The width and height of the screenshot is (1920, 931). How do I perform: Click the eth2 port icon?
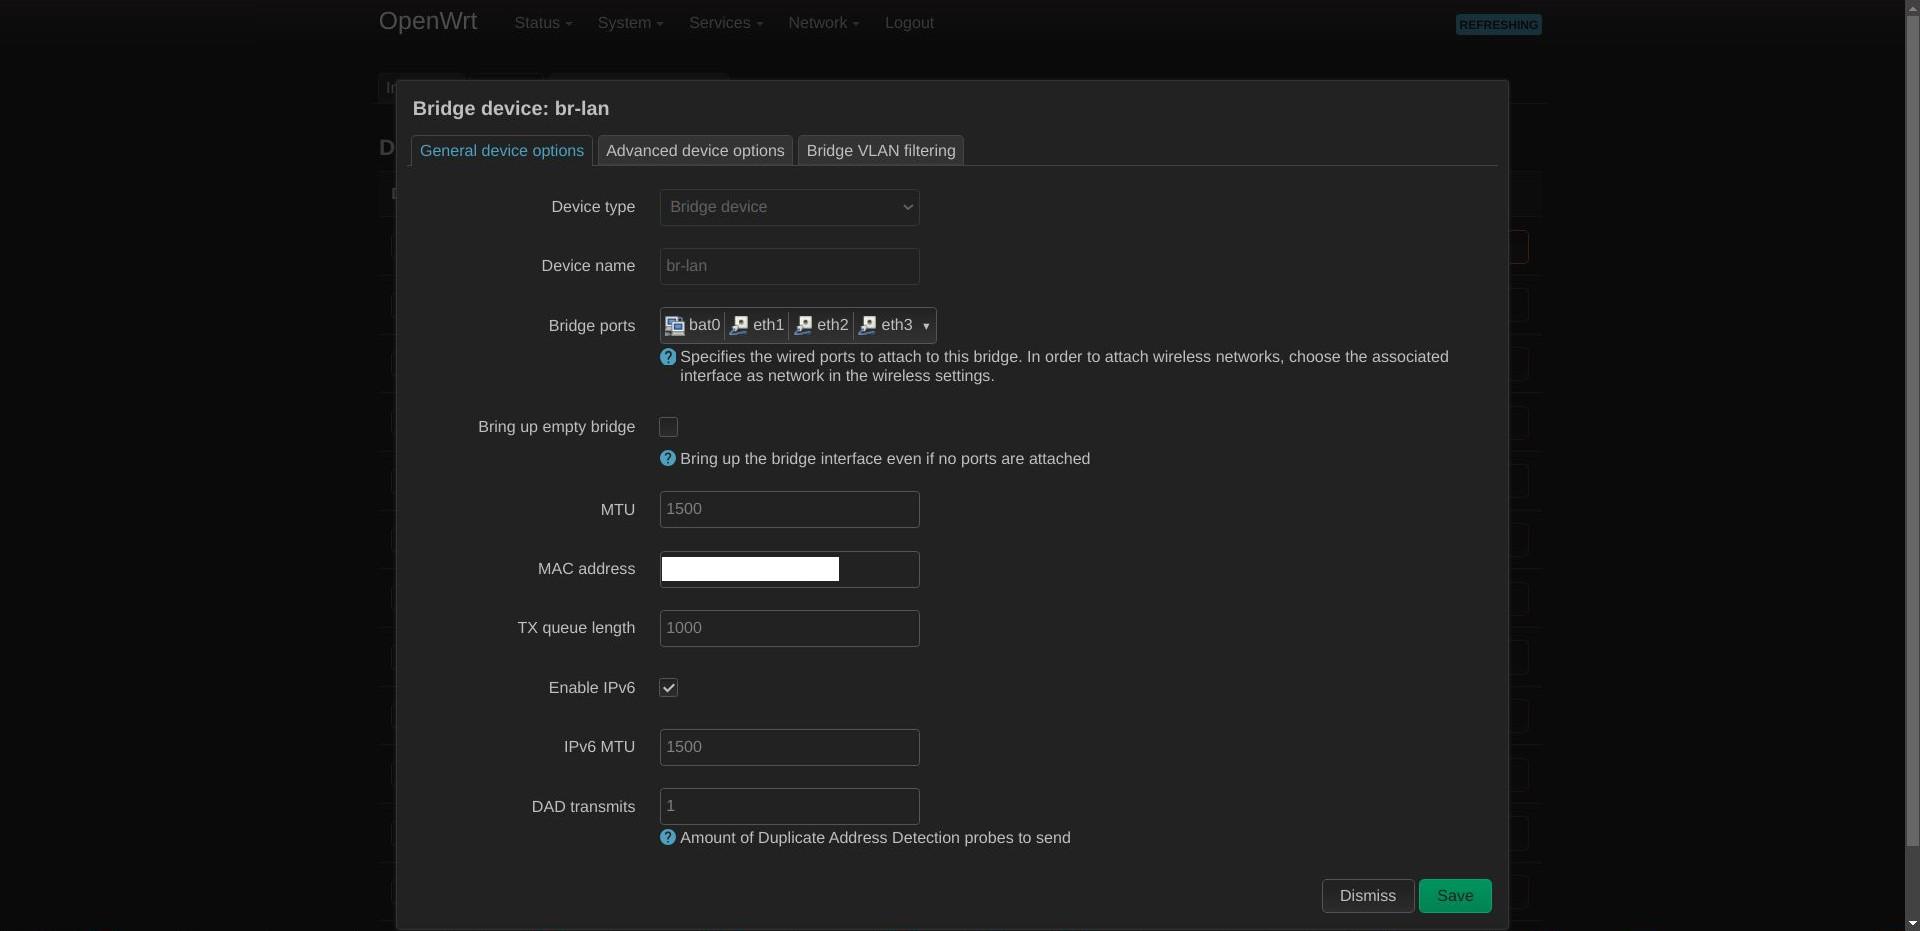(803, 326)
